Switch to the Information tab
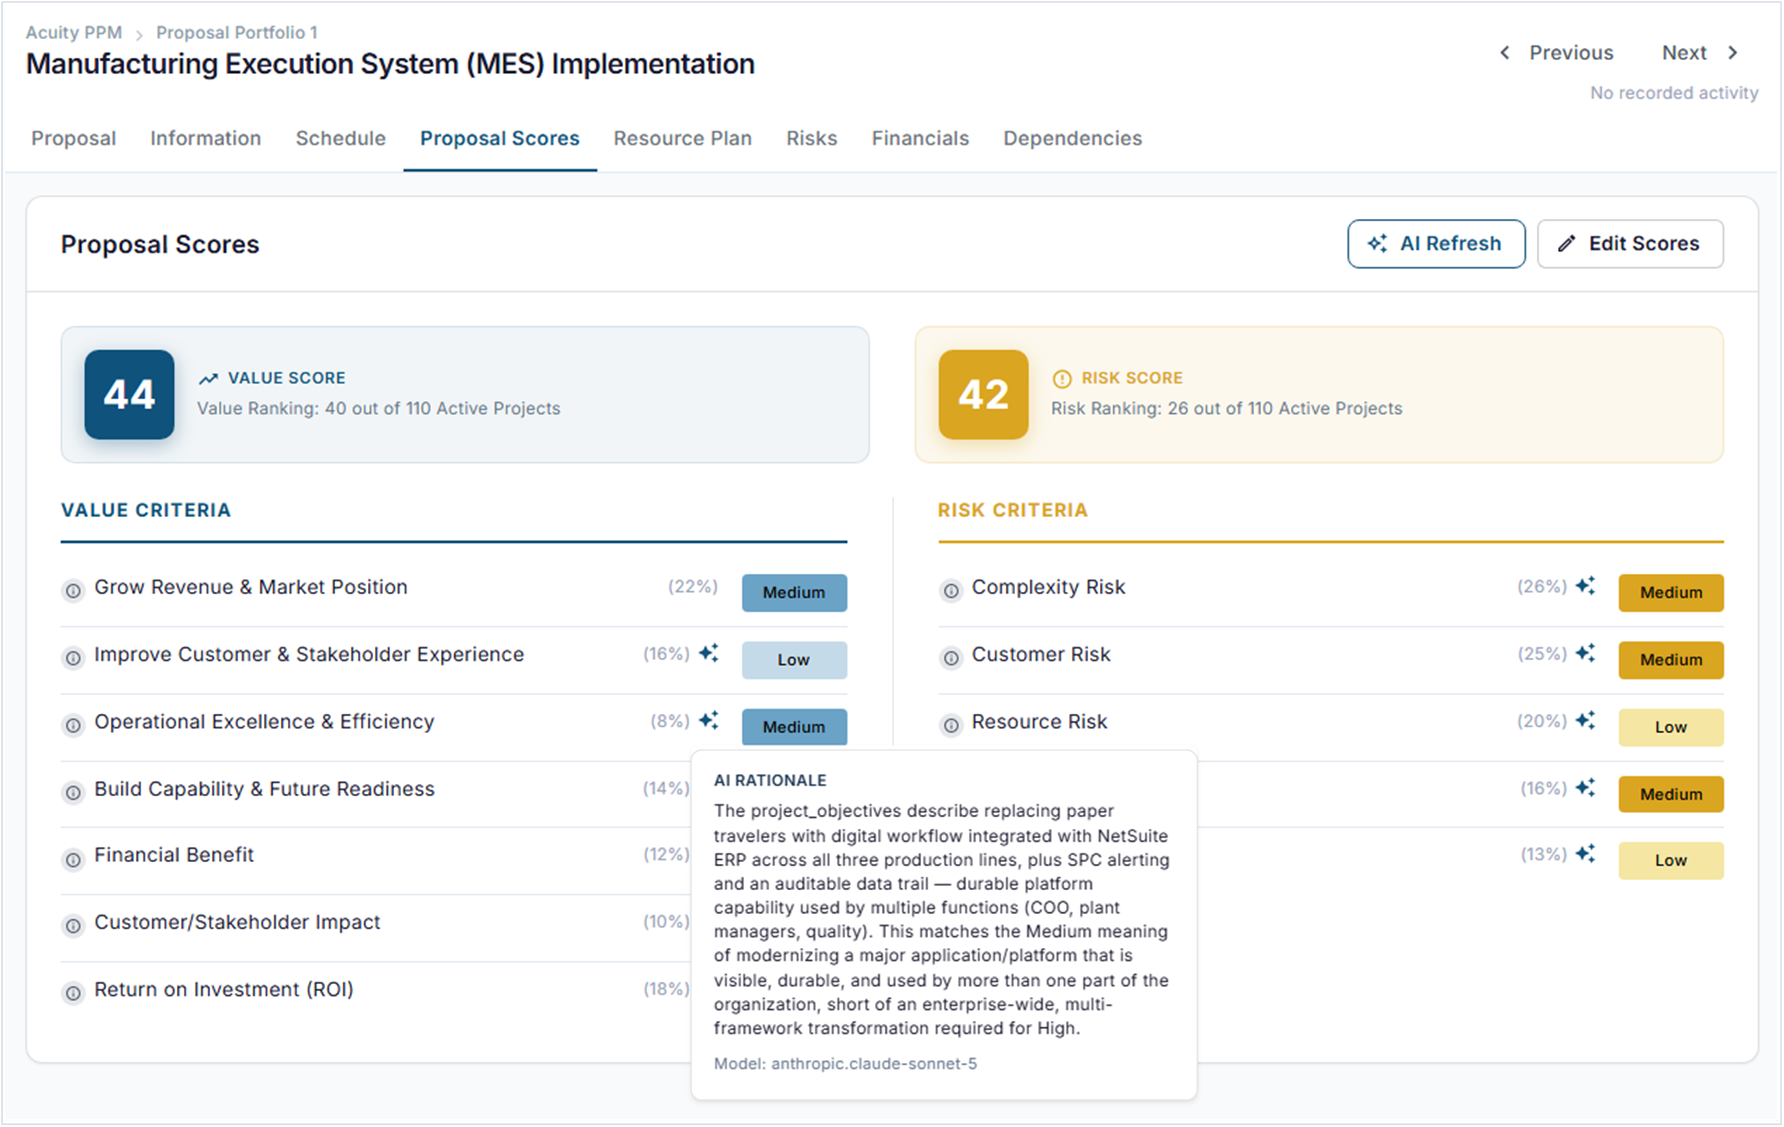1784x1127 pixels. click(205, 139)
